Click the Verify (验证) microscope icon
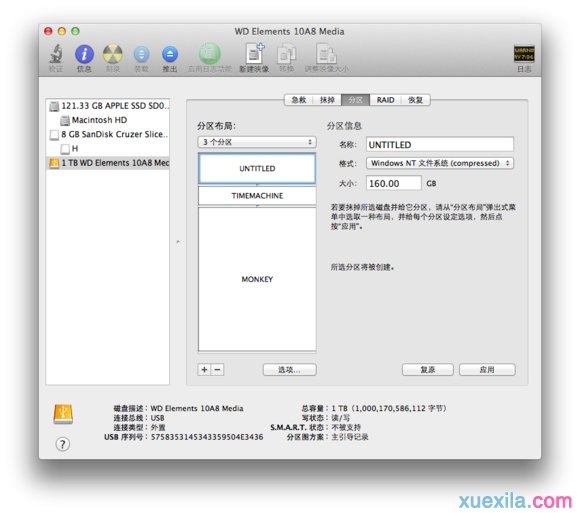Viewport: 580px width, 513px height. (56, 54)
